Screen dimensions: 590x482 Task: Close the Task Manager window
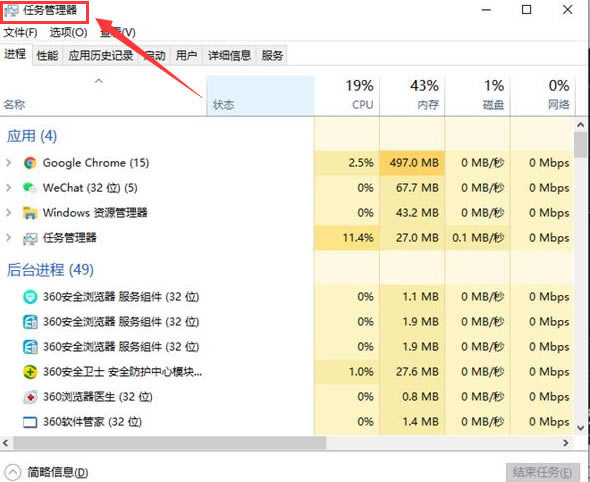[567, 10]
